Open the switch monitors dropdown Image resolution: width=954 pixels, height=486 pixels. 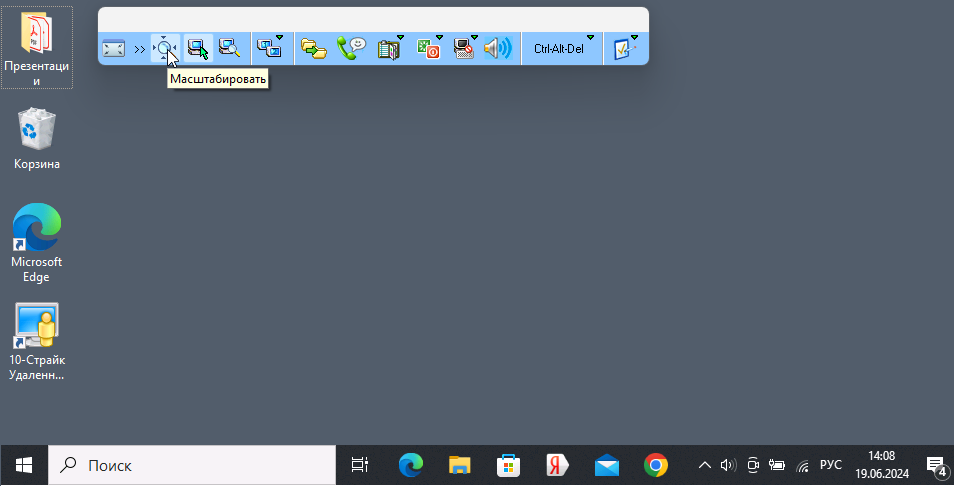[x=270, y=47]
